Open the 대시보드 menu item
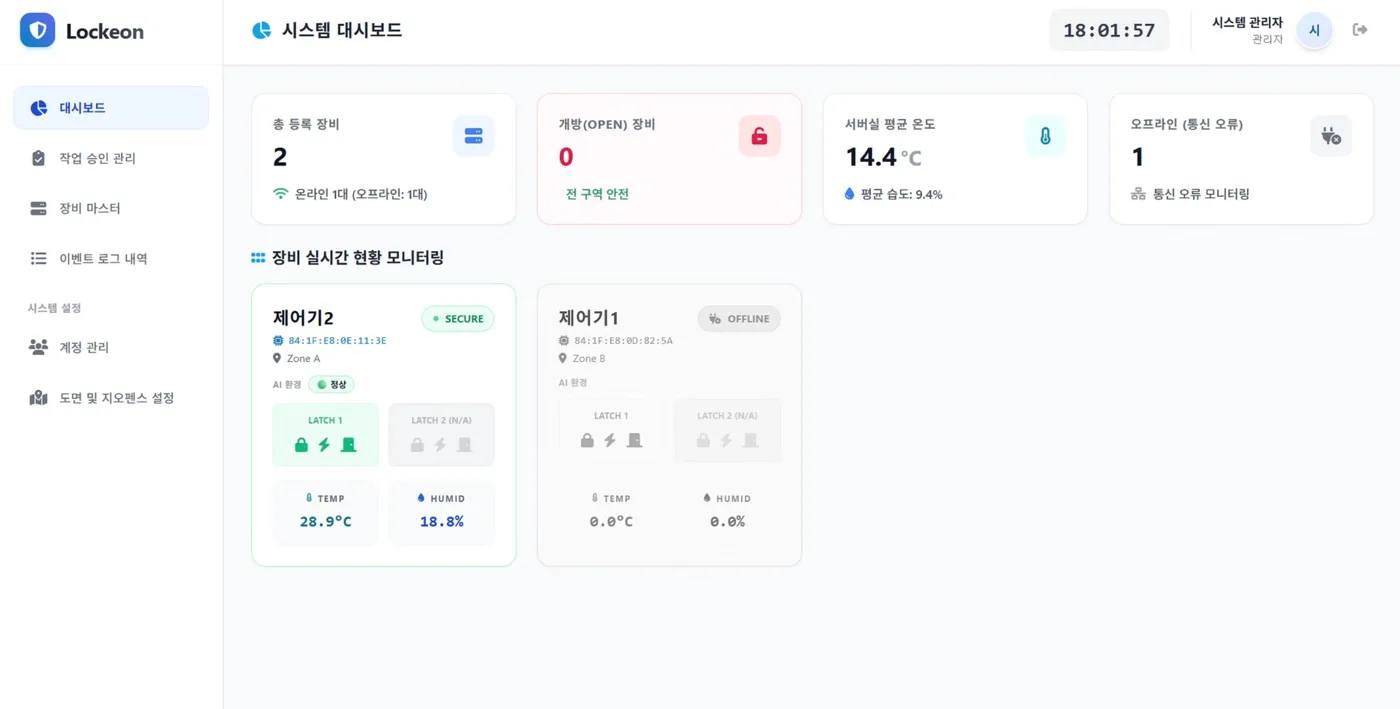The height and width of the screenshot is (709, 1400). pos(111,108)
